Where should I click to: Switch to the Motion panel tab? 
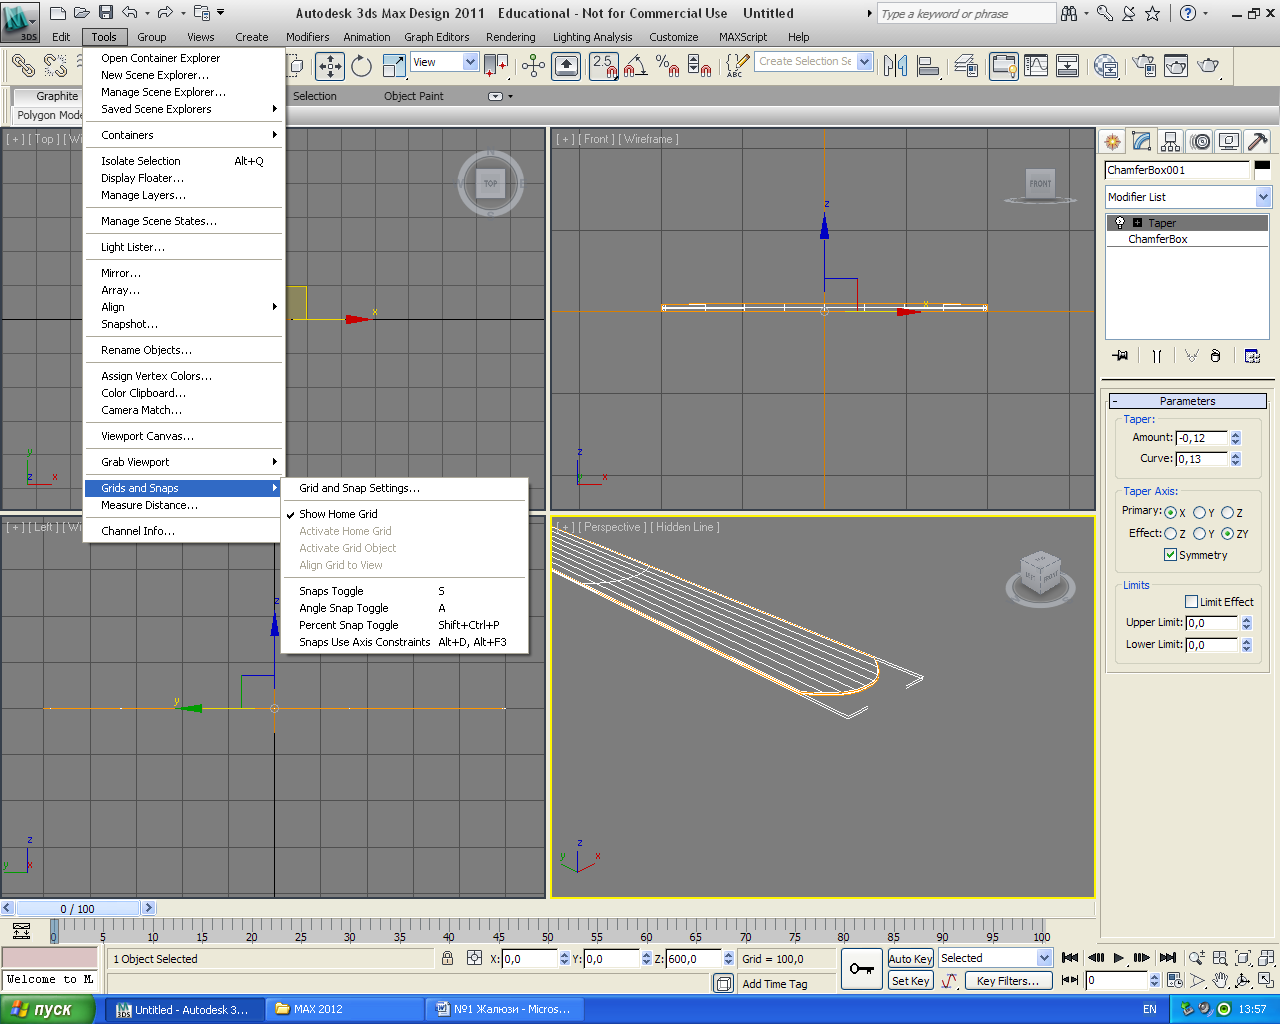[x=1200, y=141]
